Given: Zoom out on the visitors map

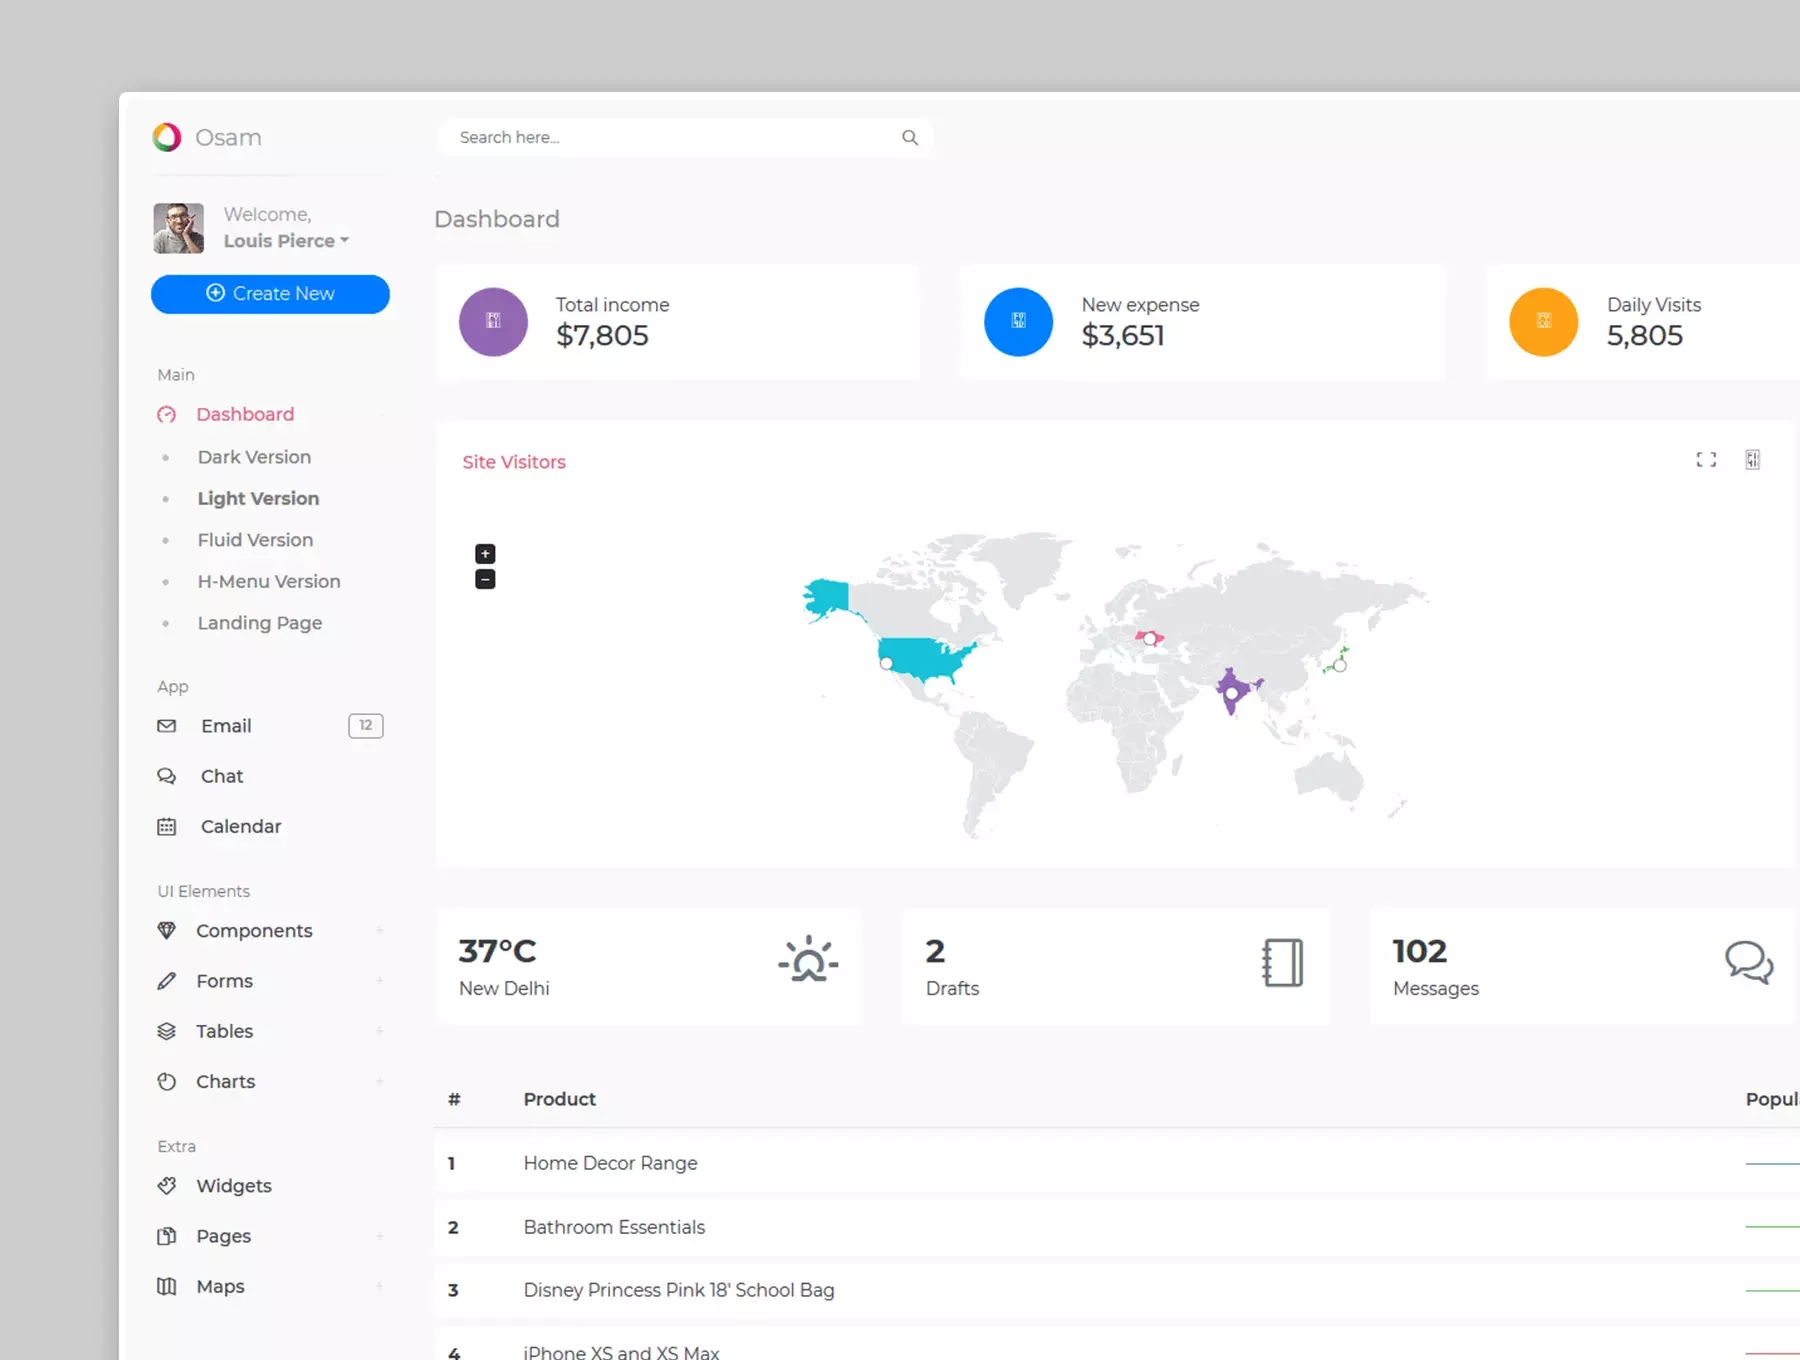Looking at the screenshot, I should pyautogui.click(x=485, y=579).
